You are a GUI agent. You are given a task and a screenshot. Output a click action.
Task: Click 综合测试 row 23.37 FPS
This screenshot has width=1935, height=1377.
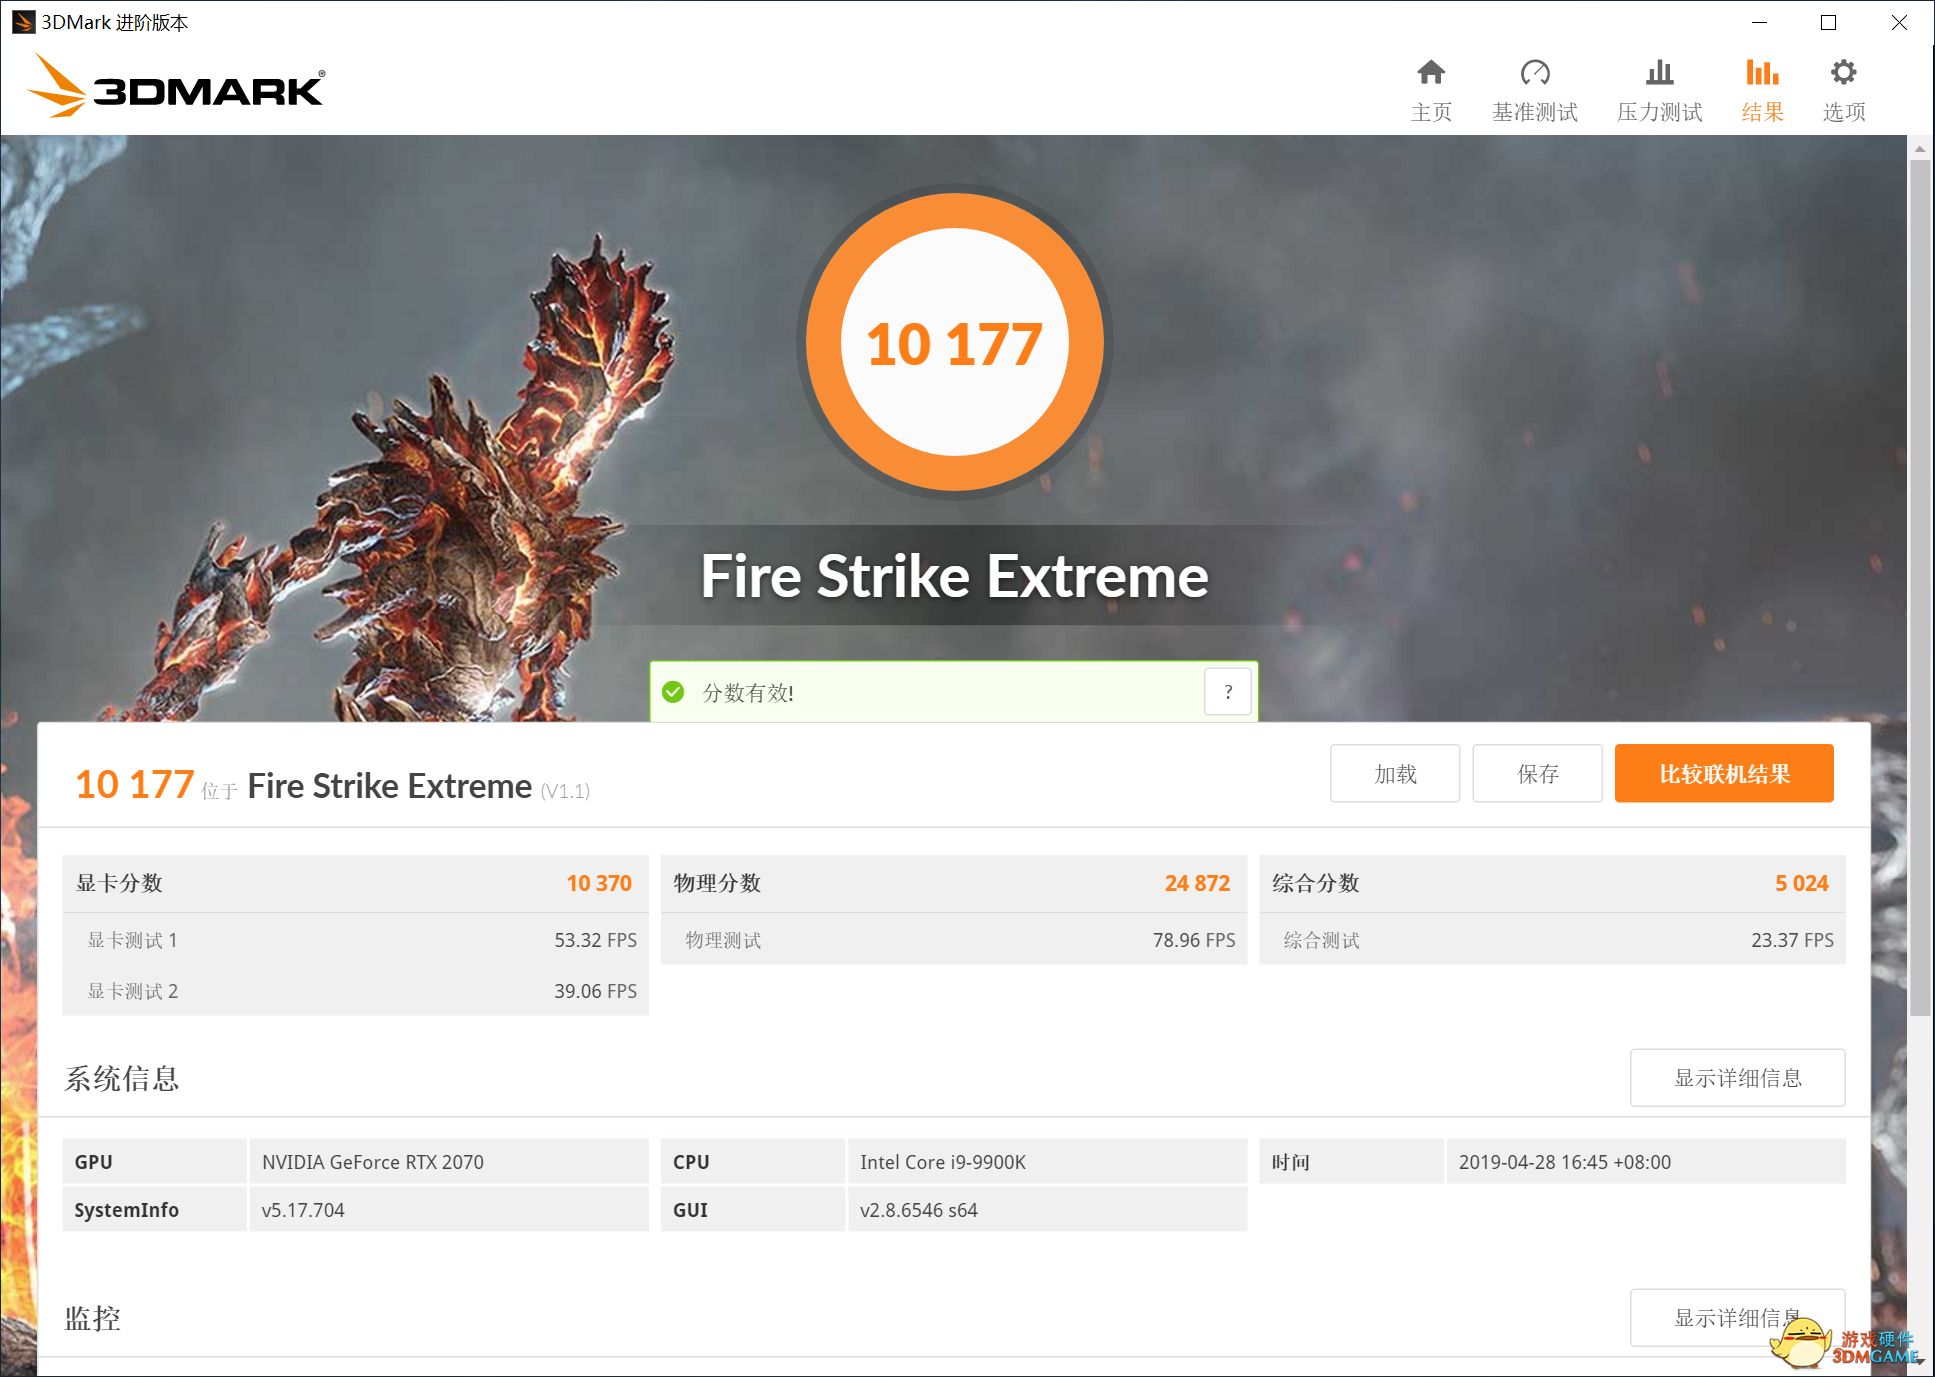click(1552, 940)
